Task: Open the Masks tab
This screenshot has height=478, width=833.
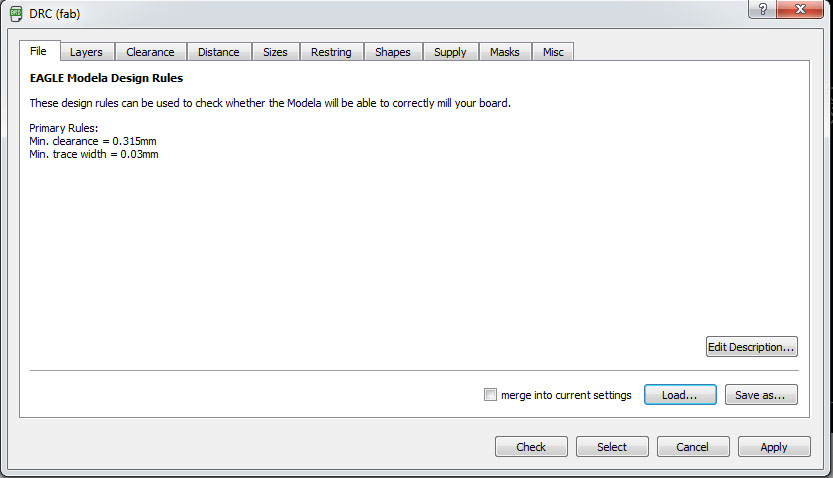Action: [505, 52]
